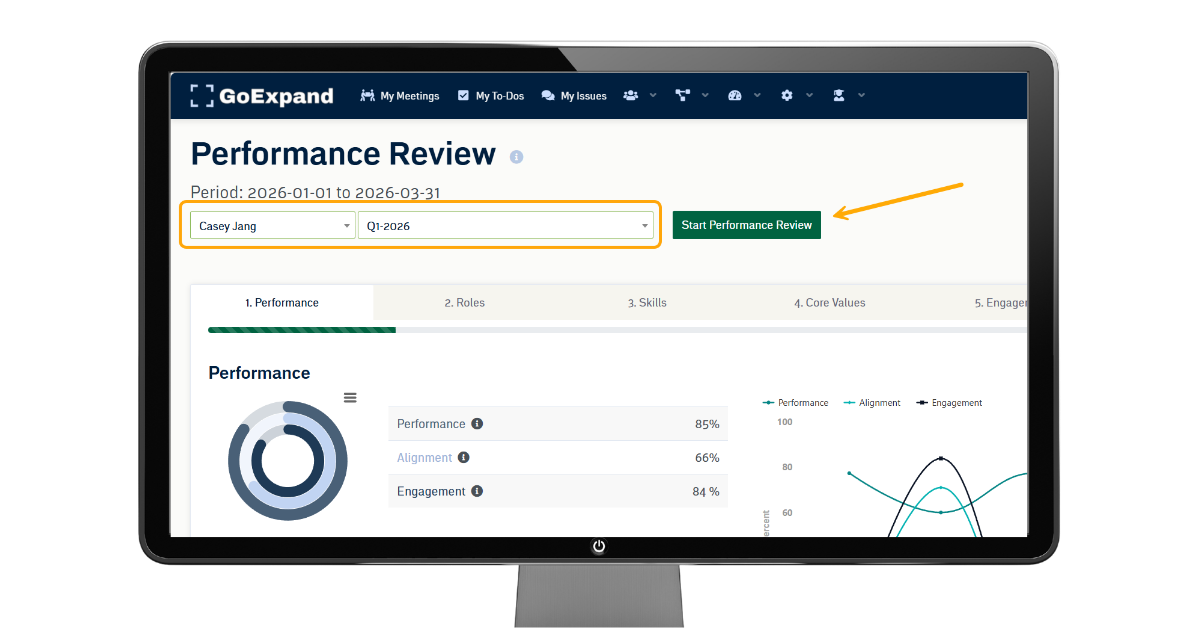
Task: Open the people/team icon menu in navbar
Action: coord(631,96)
